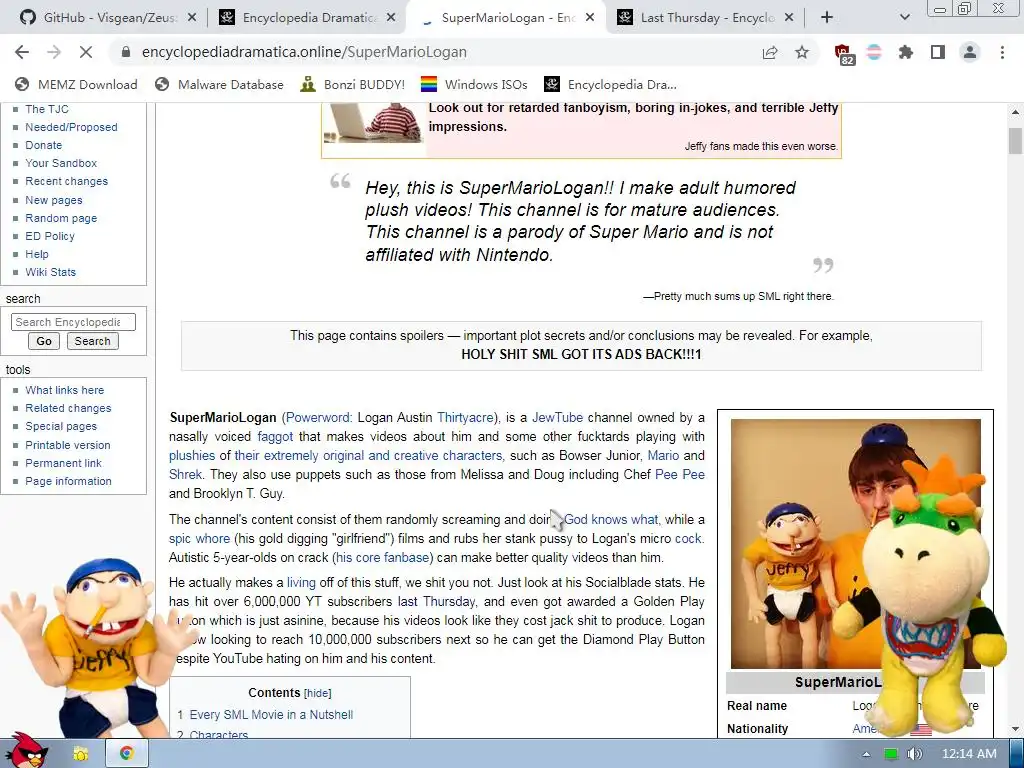
Task: Go forward to next page
Action: coord(54,52)
